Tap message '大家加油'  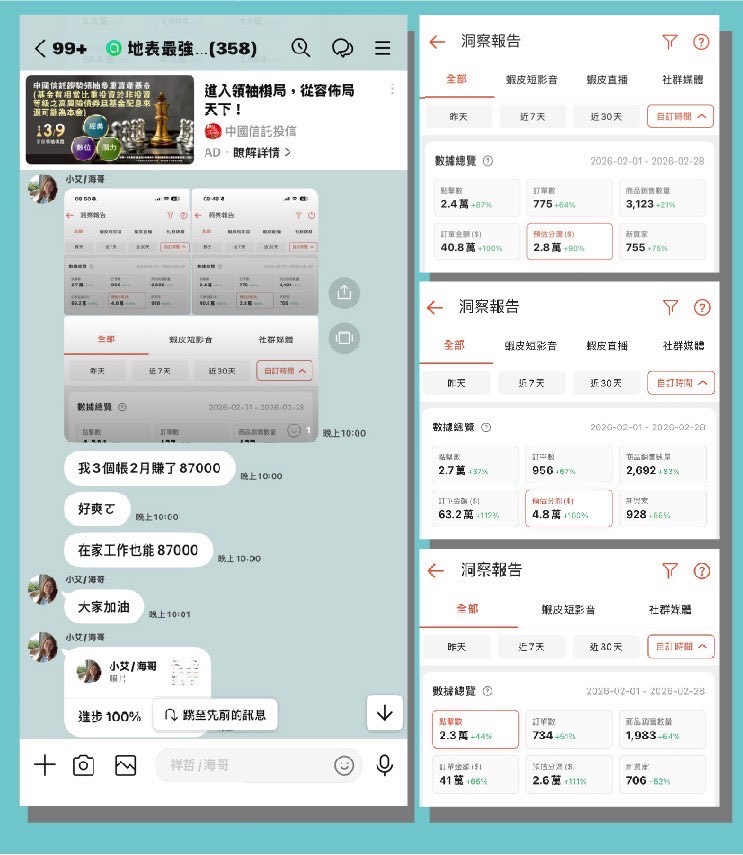coord(104,607)
